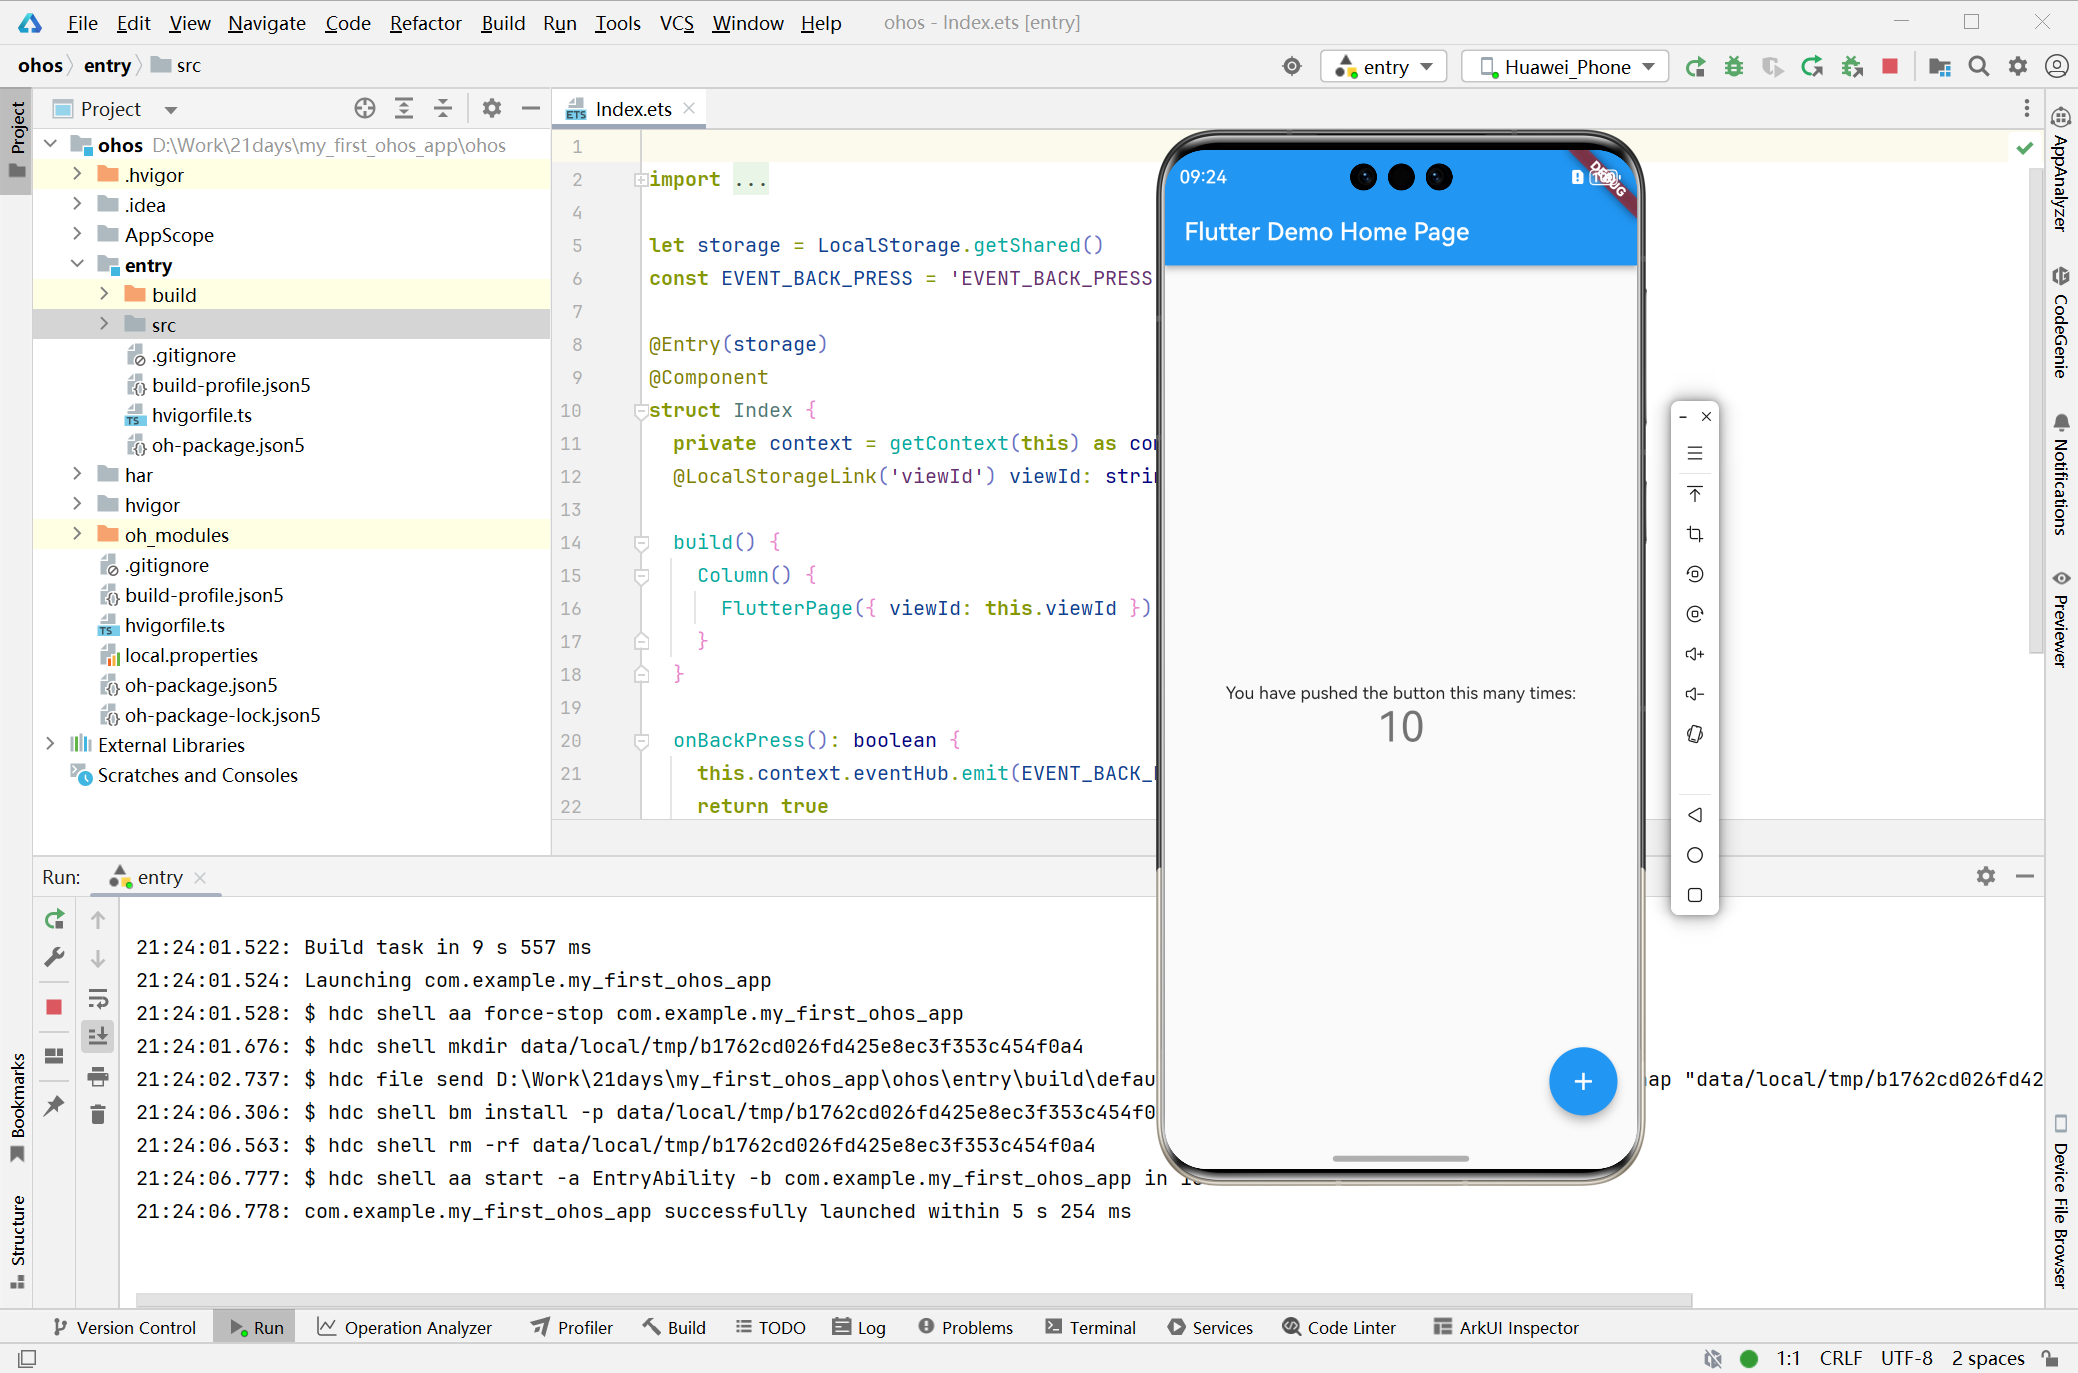Click the Rerun entry icon in Run panel

click(55, 919)
